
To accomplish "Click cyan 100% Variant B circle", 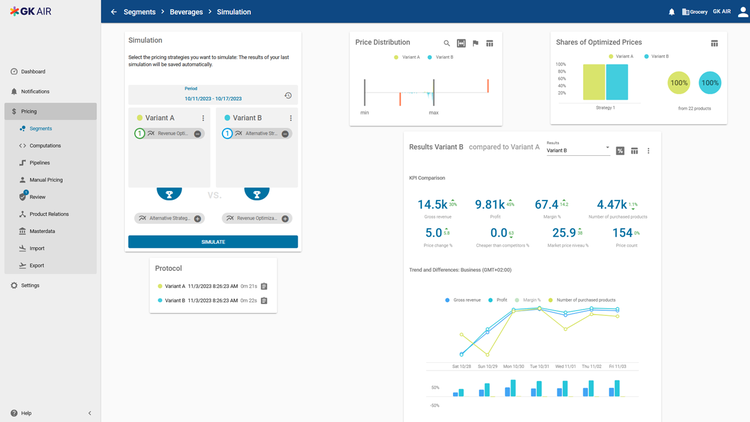I will point(710,83).
